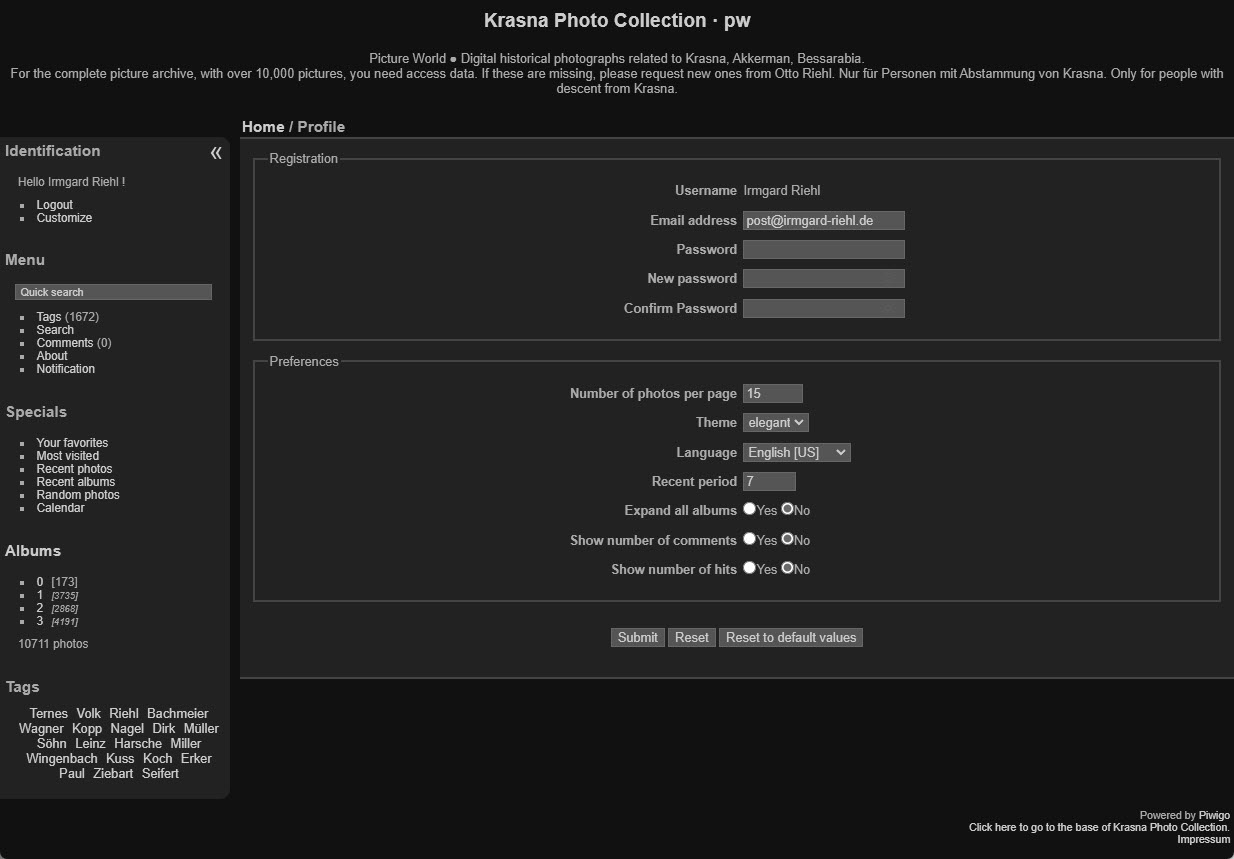This screenshot has height=859, width=1234.
Task: Select Yes for Show number of comments
Action: tap(749, 539)
